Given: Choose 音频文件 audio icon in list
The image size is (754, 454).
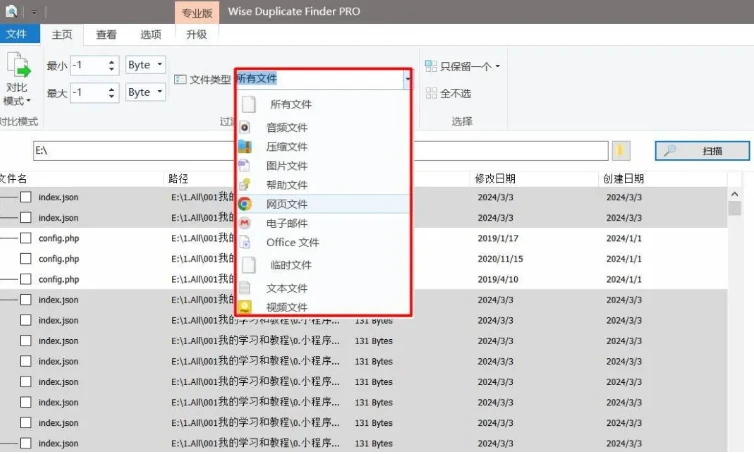Looking at the screenshot, I should click(x=244, y=127).
